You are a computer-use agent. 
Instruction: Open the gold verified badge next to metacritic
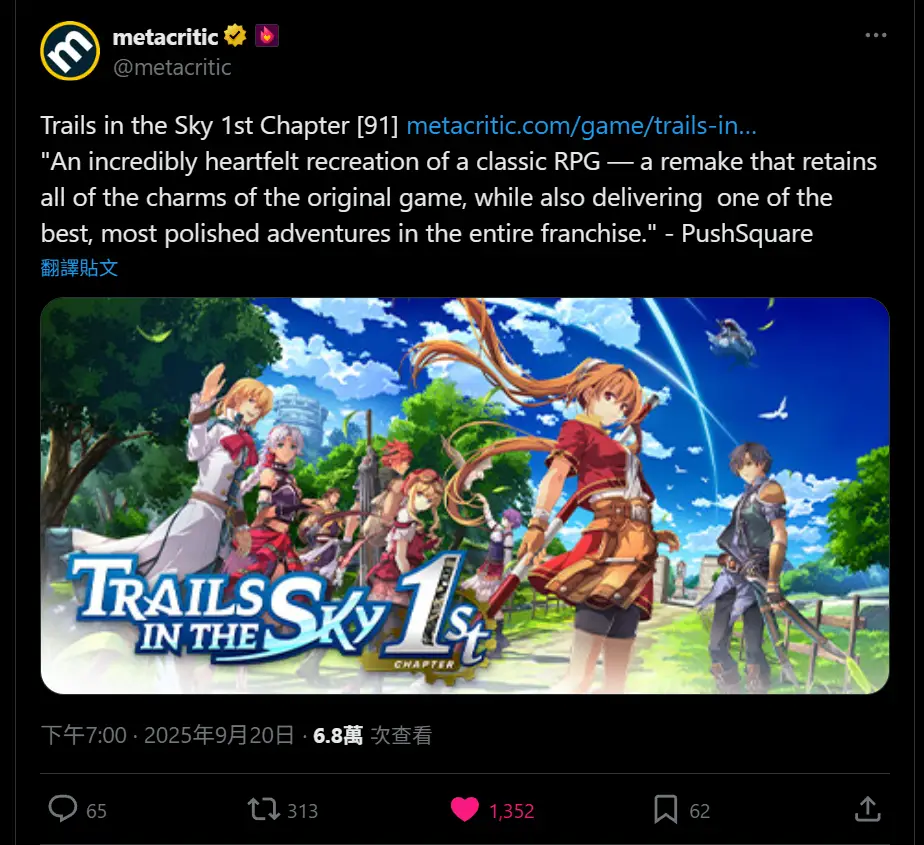235,36
